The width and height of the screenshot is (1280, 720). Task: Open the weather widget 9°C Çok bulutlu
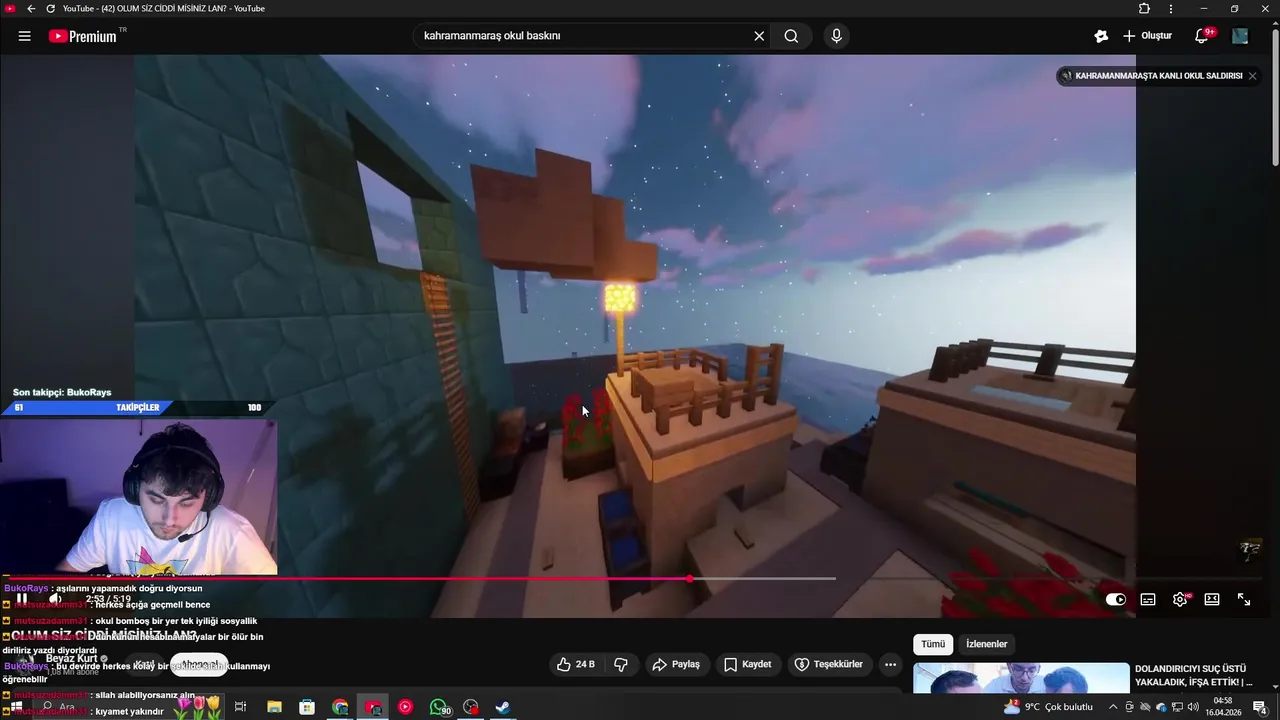coord(1048,707)
